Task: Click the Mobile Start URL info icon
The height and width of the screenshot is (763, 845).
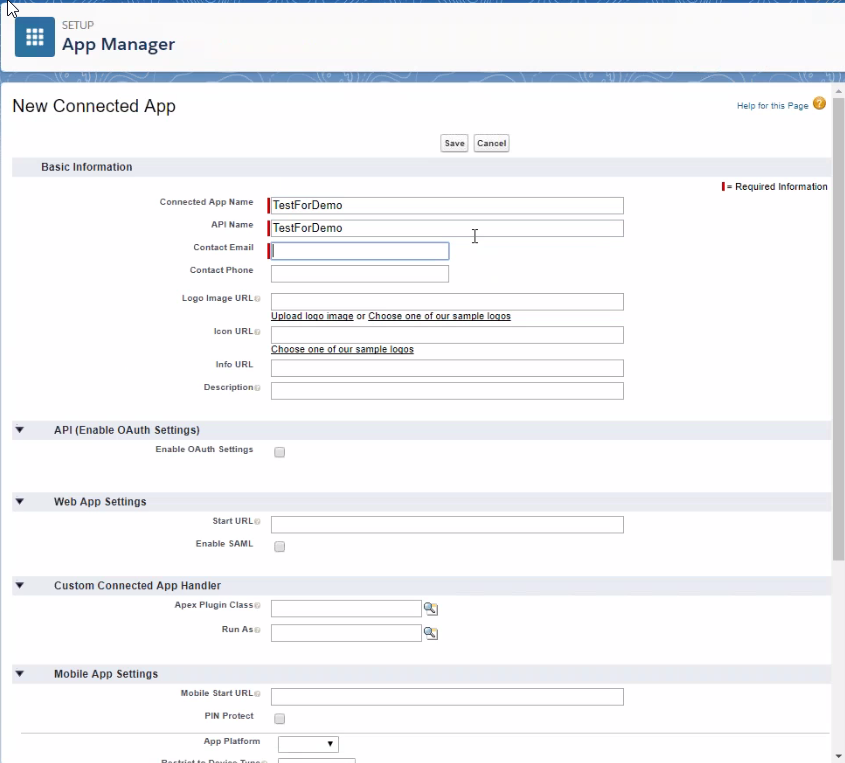Action: 258,694
